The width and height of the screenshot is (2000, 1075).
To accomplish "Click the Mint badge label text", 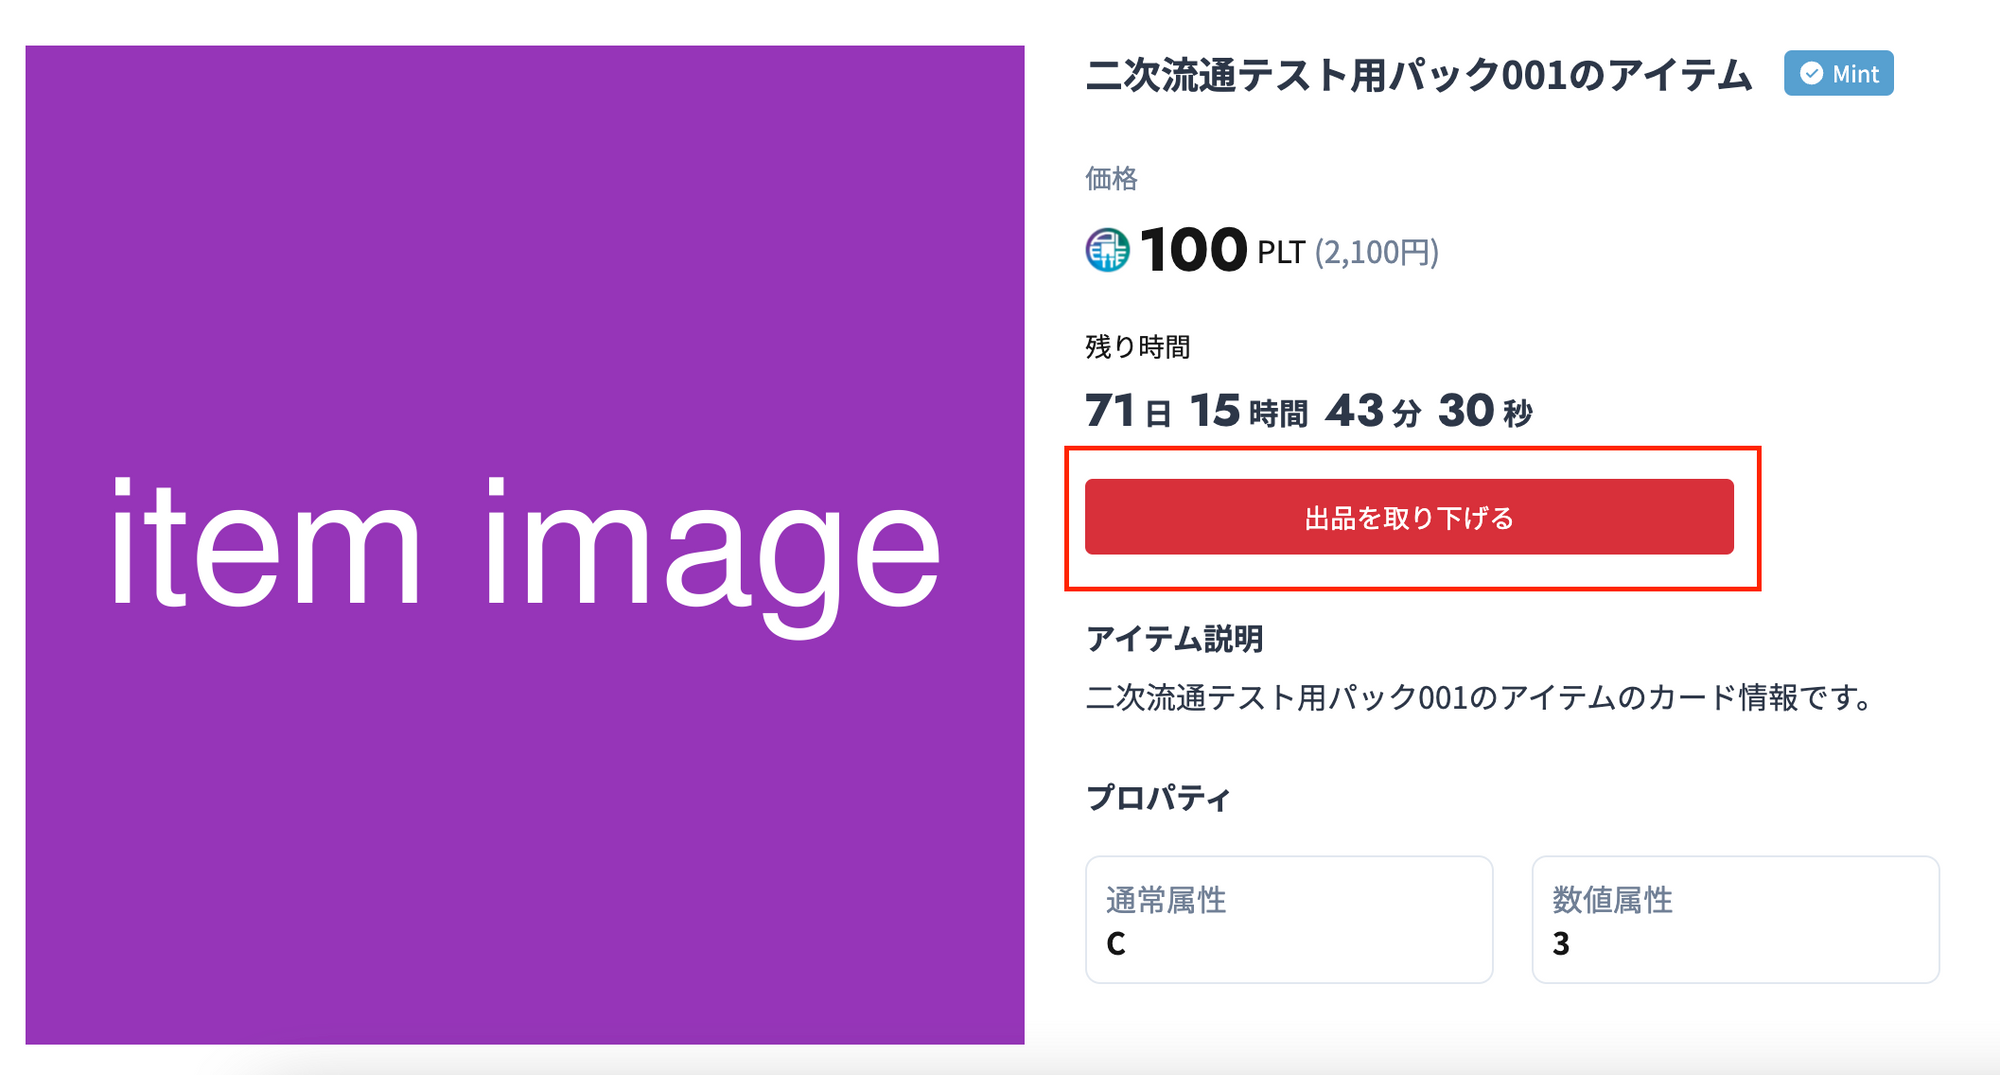I will 1855,74.
